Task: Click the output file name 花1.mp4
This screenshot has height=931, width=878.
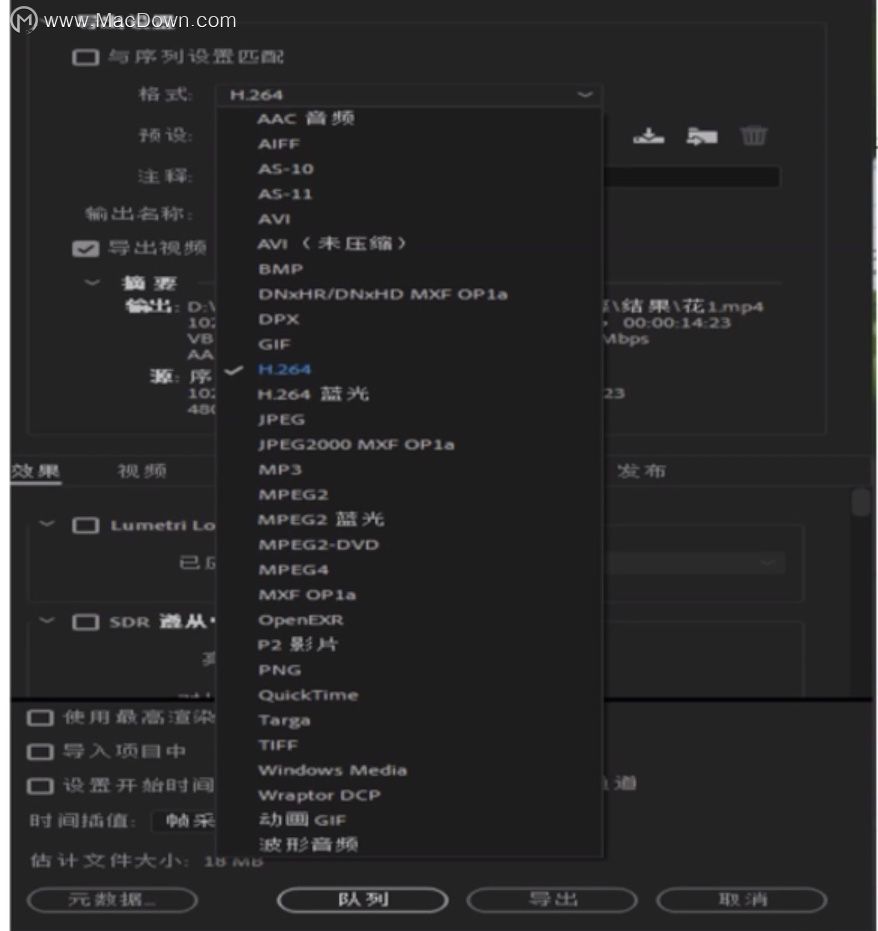Action: [723, 307]
